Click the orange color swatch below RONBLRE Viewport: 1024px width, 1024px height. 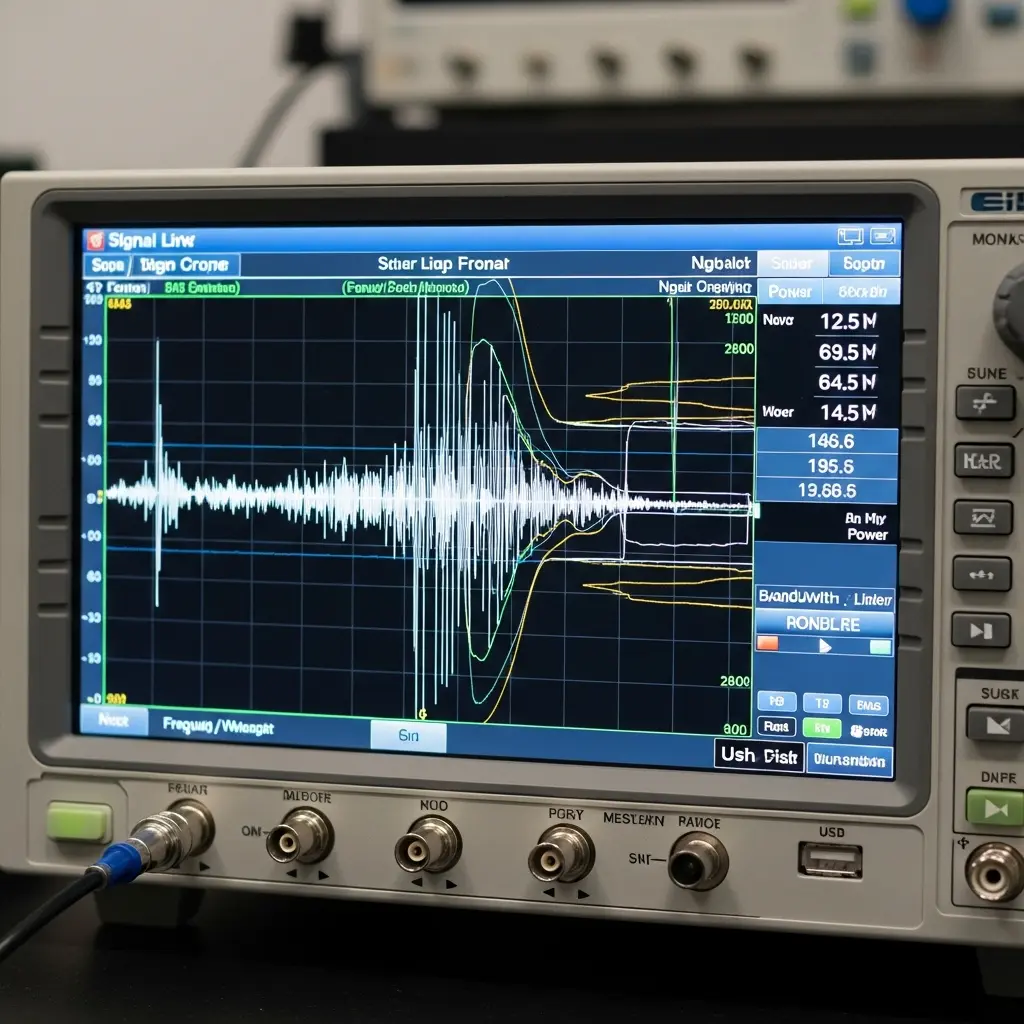[x=768, y=644]
